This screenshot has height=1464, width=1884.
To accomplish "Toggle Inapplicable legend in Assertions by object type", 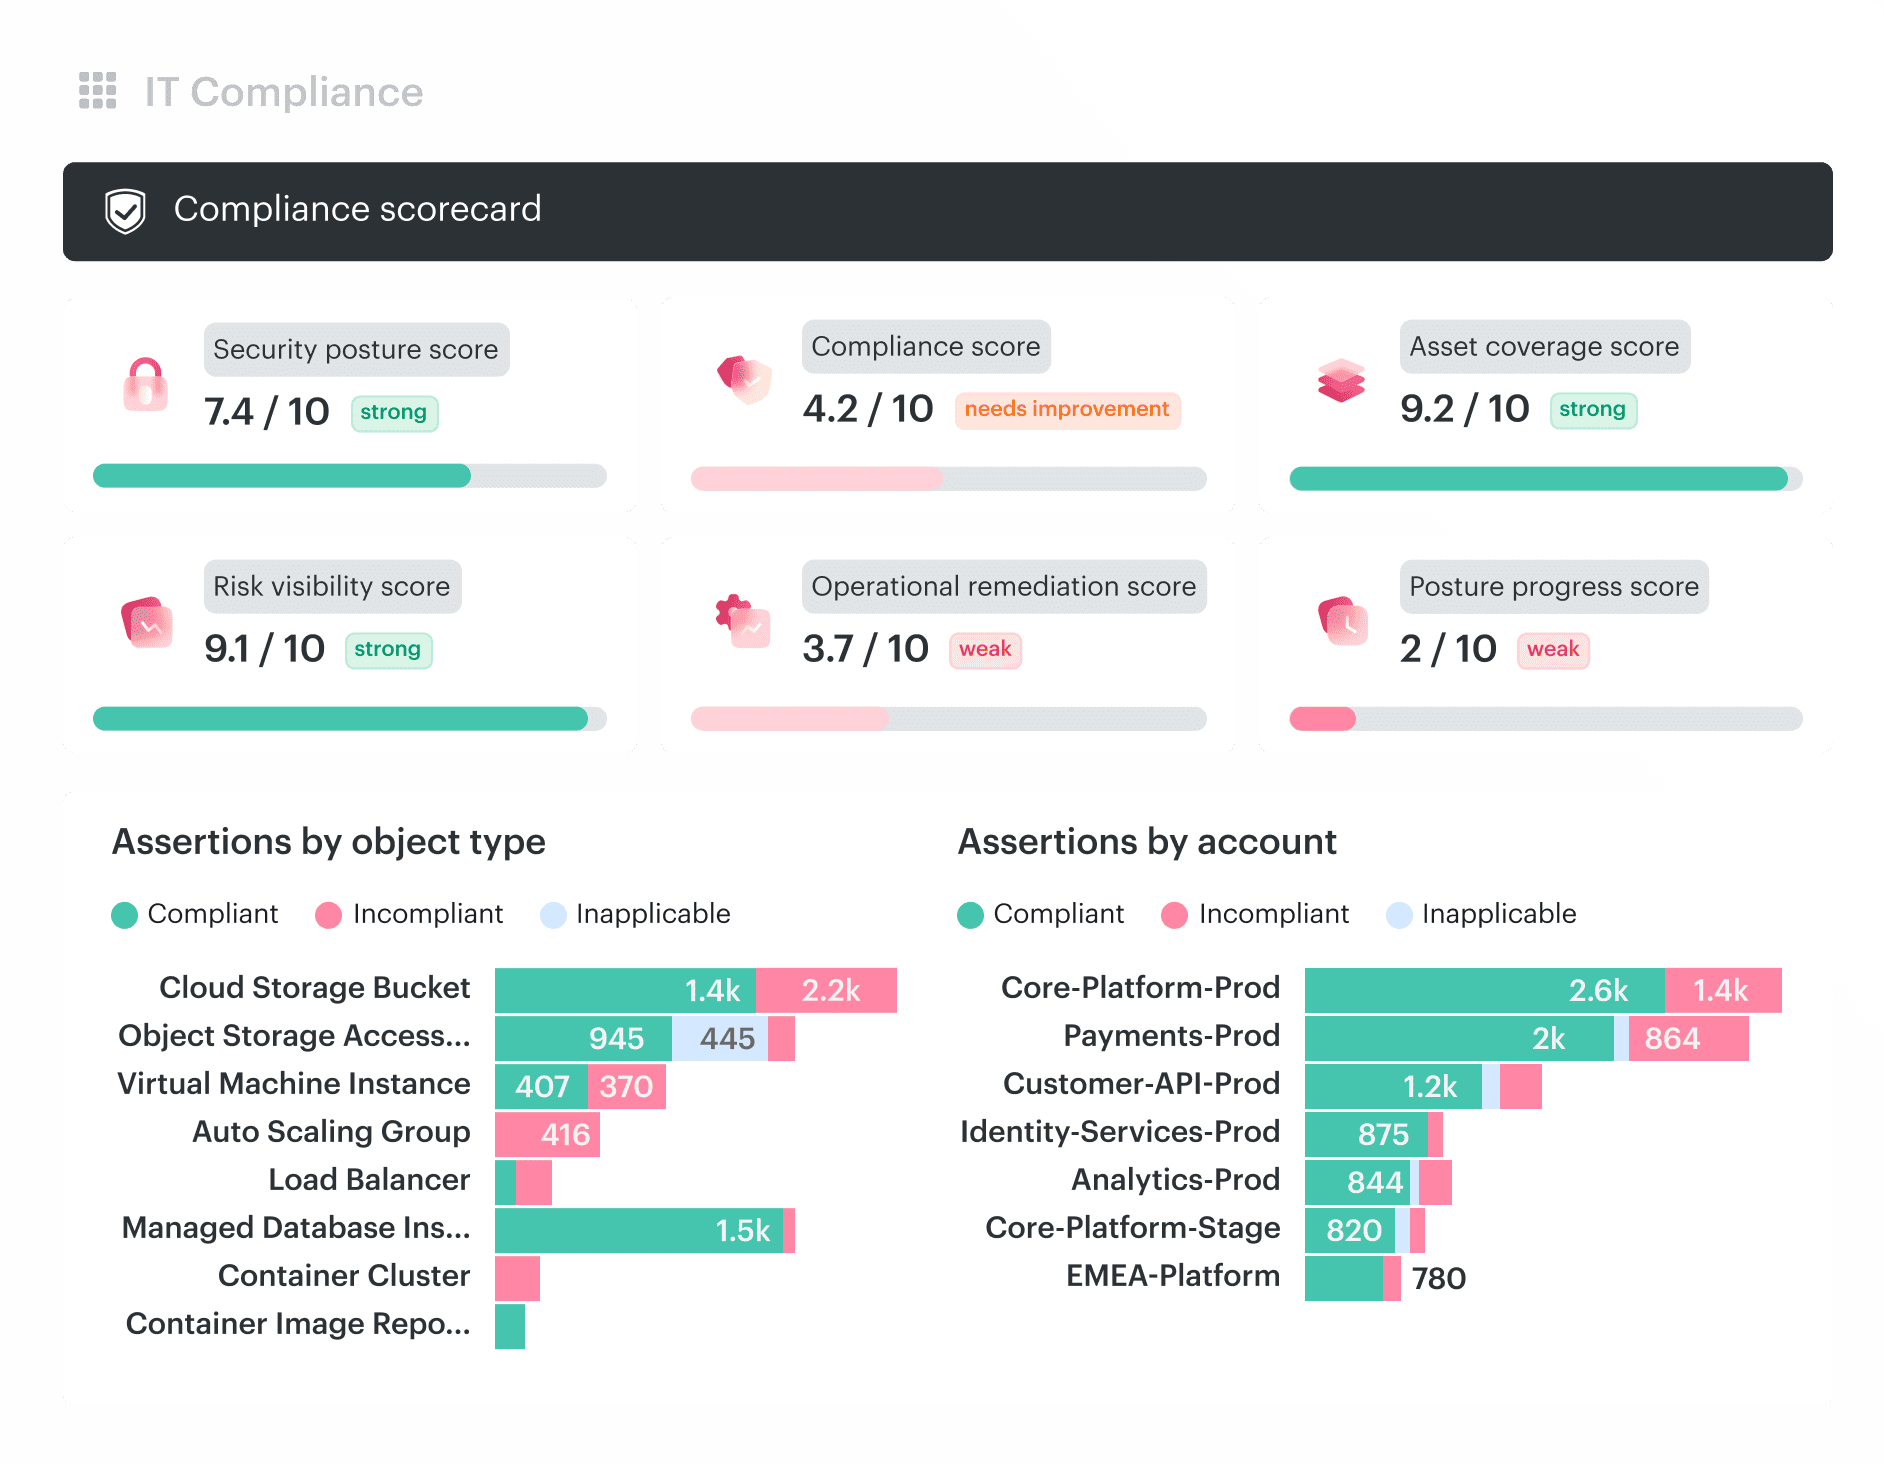I will 635,914.
